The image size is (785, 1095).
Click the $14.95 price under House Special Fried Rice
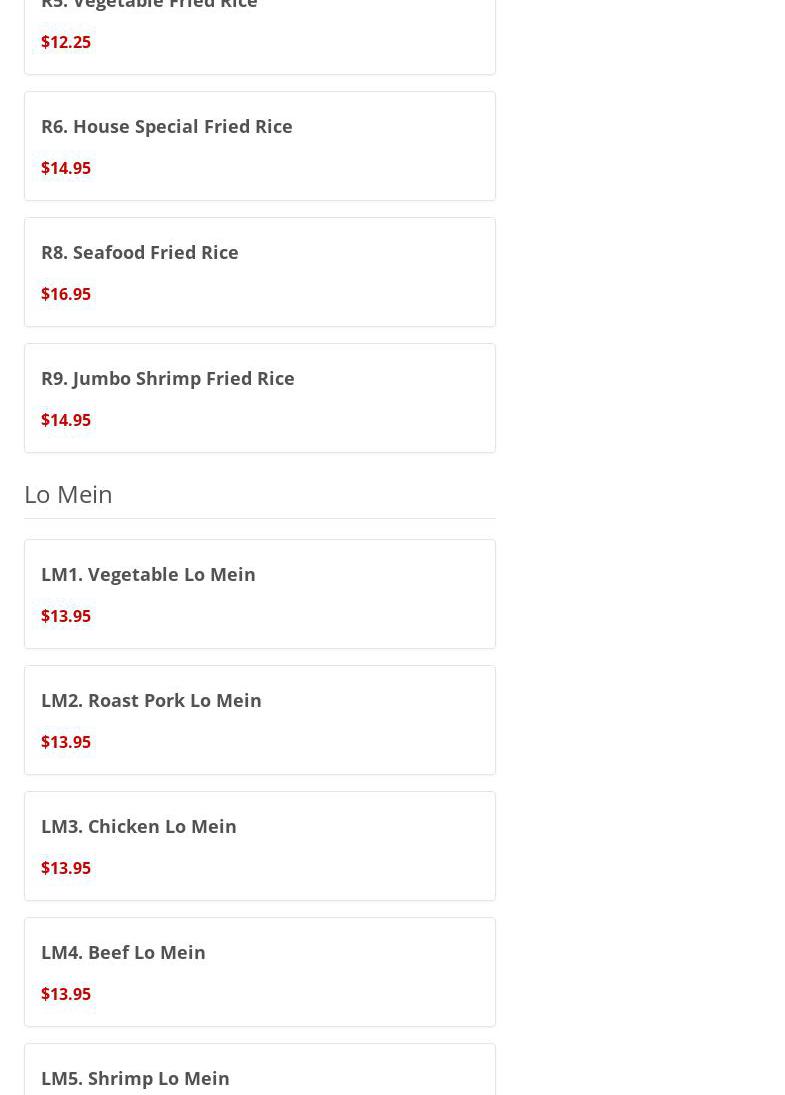click(x=66, y=168)
